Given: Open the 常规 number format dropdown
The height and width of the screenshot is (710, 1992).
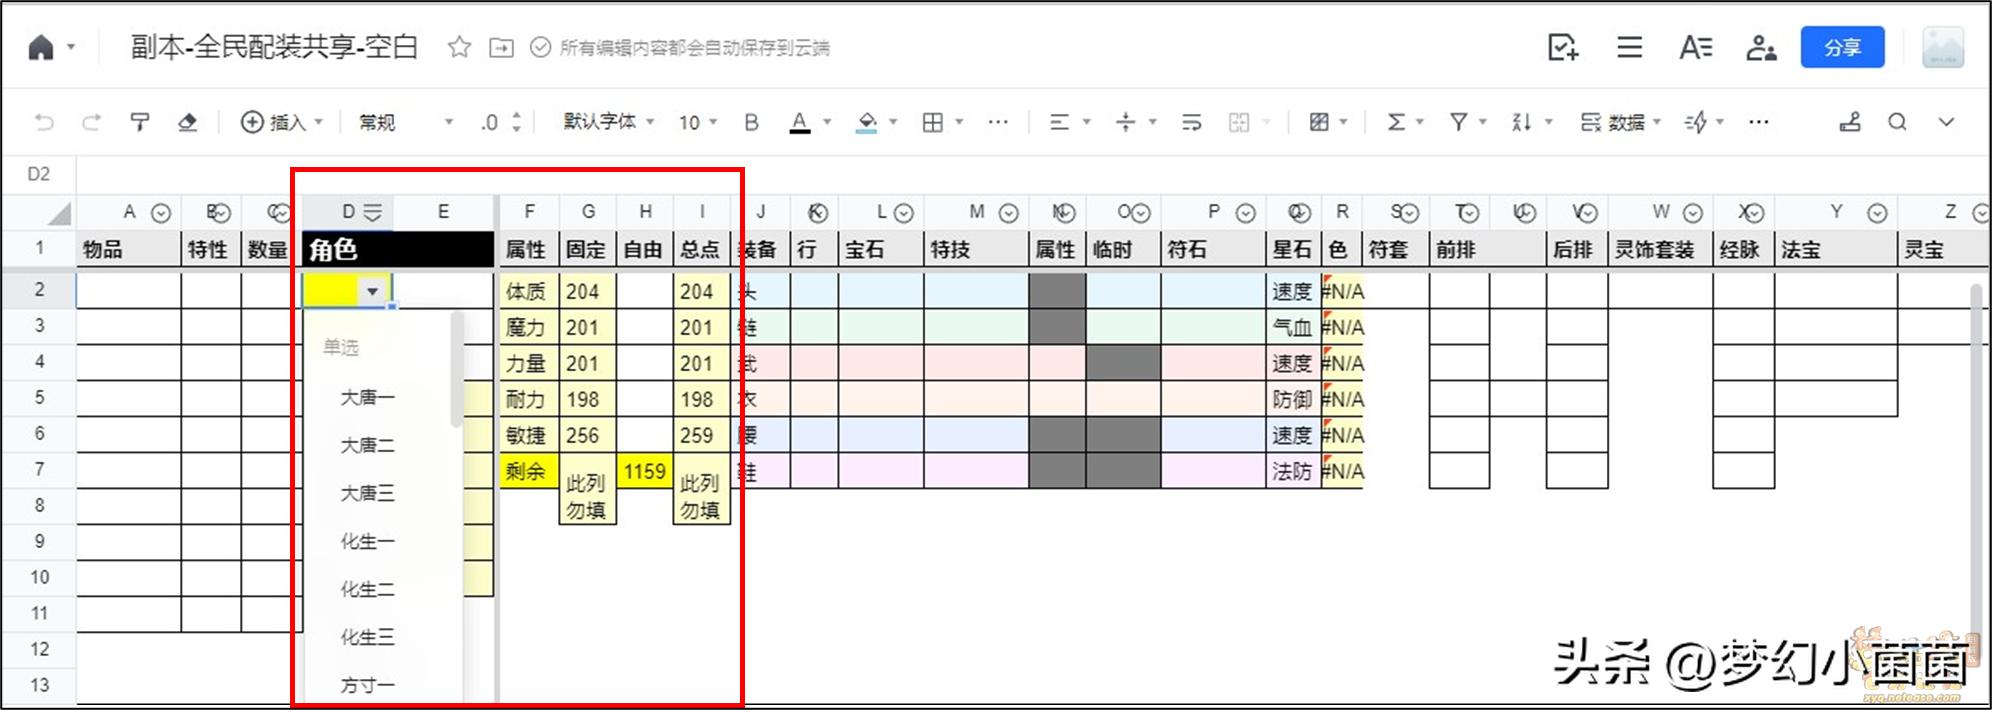Looking at the screenshot, I should [x=406, y=122].
